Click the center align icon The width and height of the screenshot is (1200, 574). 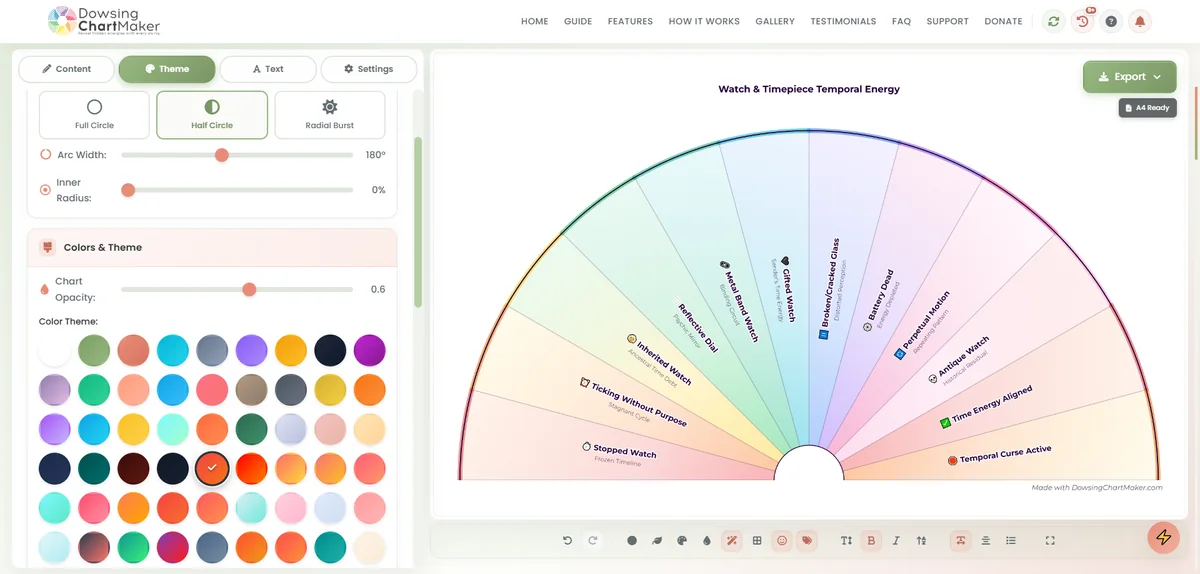985,540
